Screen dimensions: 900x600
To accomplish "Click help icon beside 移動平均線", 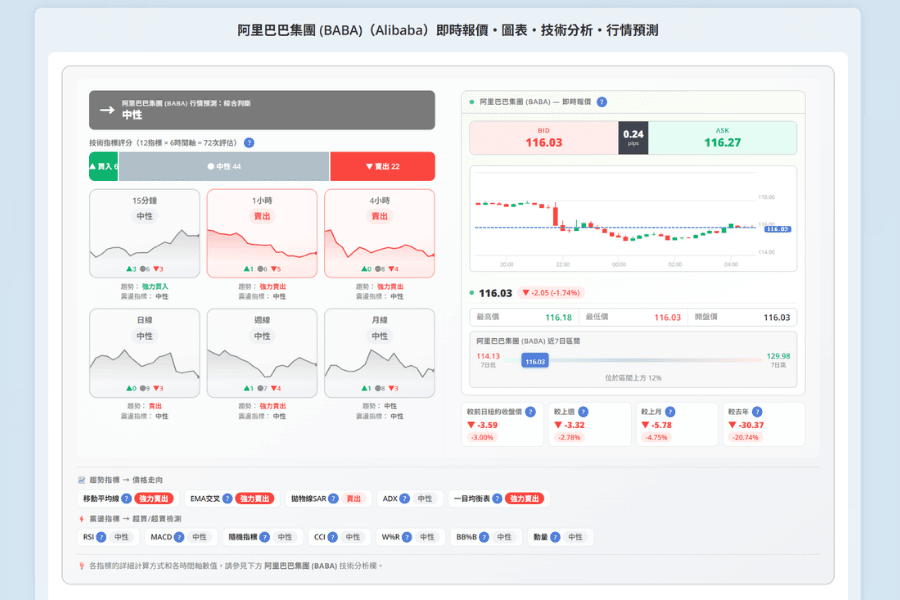I will tap(126, 498).
